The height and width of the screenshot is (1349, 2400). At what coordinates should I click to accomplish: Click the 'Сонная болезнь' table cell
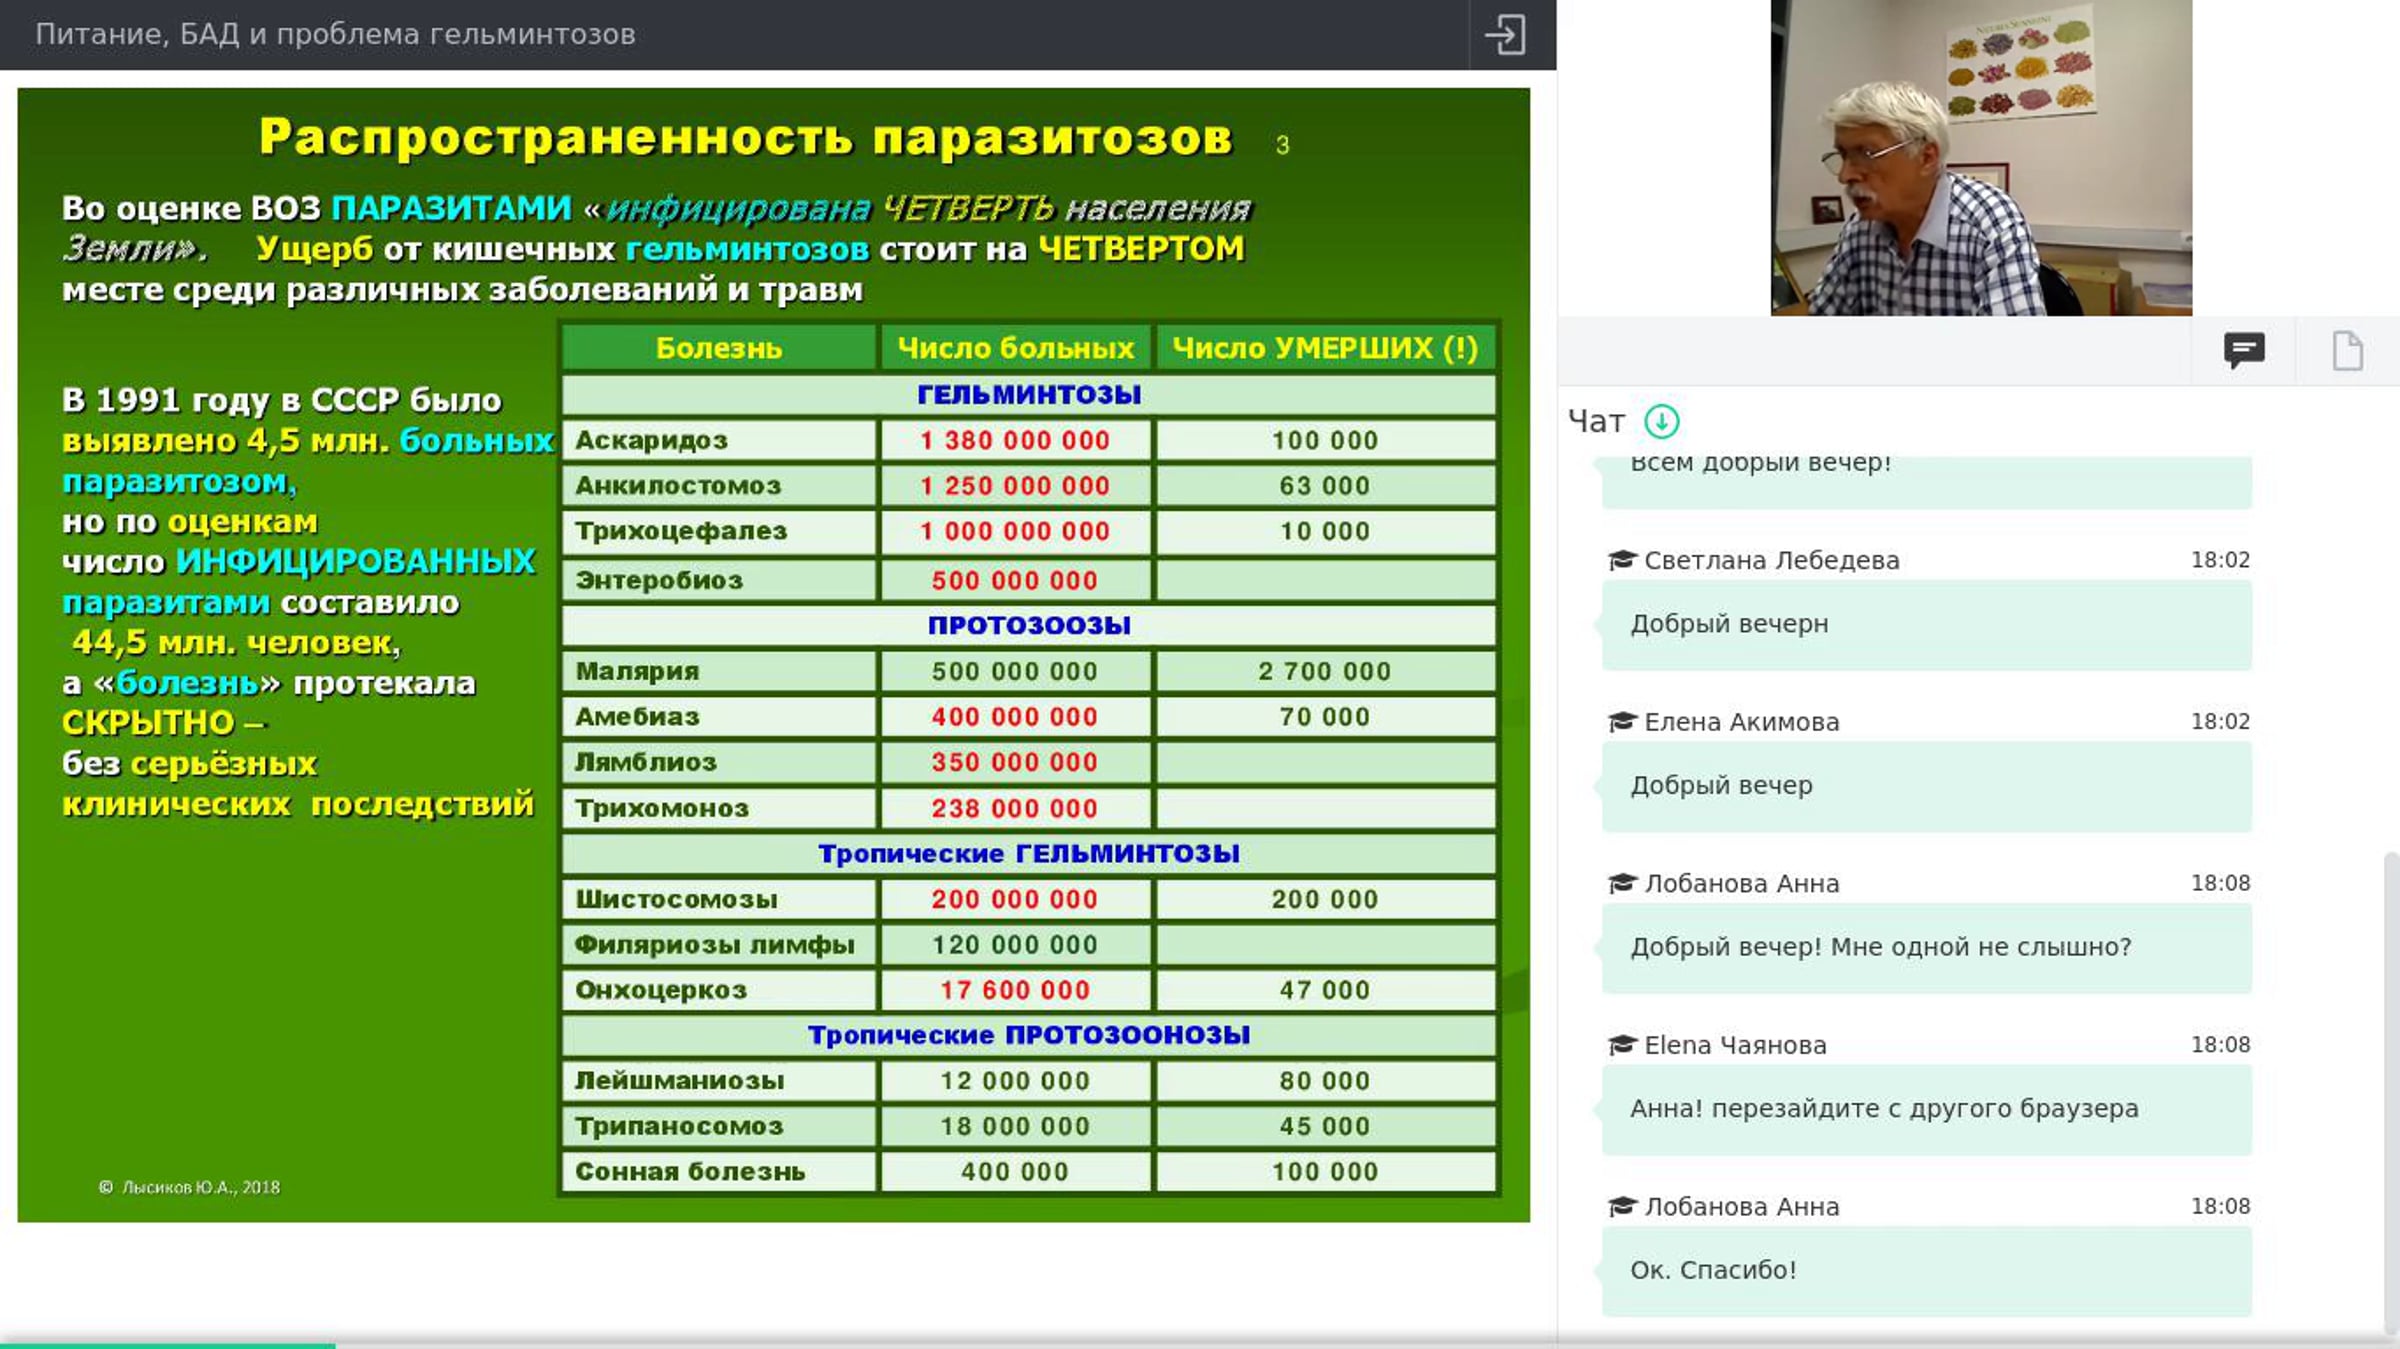719,1172
